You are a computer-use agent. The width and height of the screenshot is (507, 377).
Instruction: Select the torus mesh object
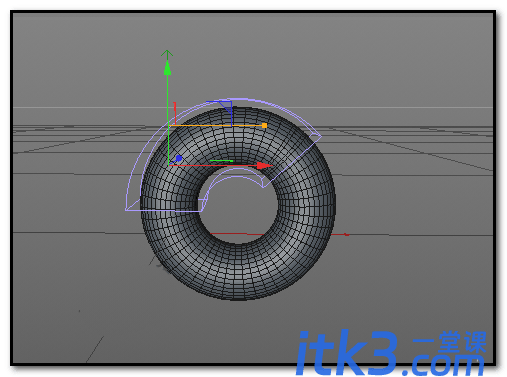238,203
